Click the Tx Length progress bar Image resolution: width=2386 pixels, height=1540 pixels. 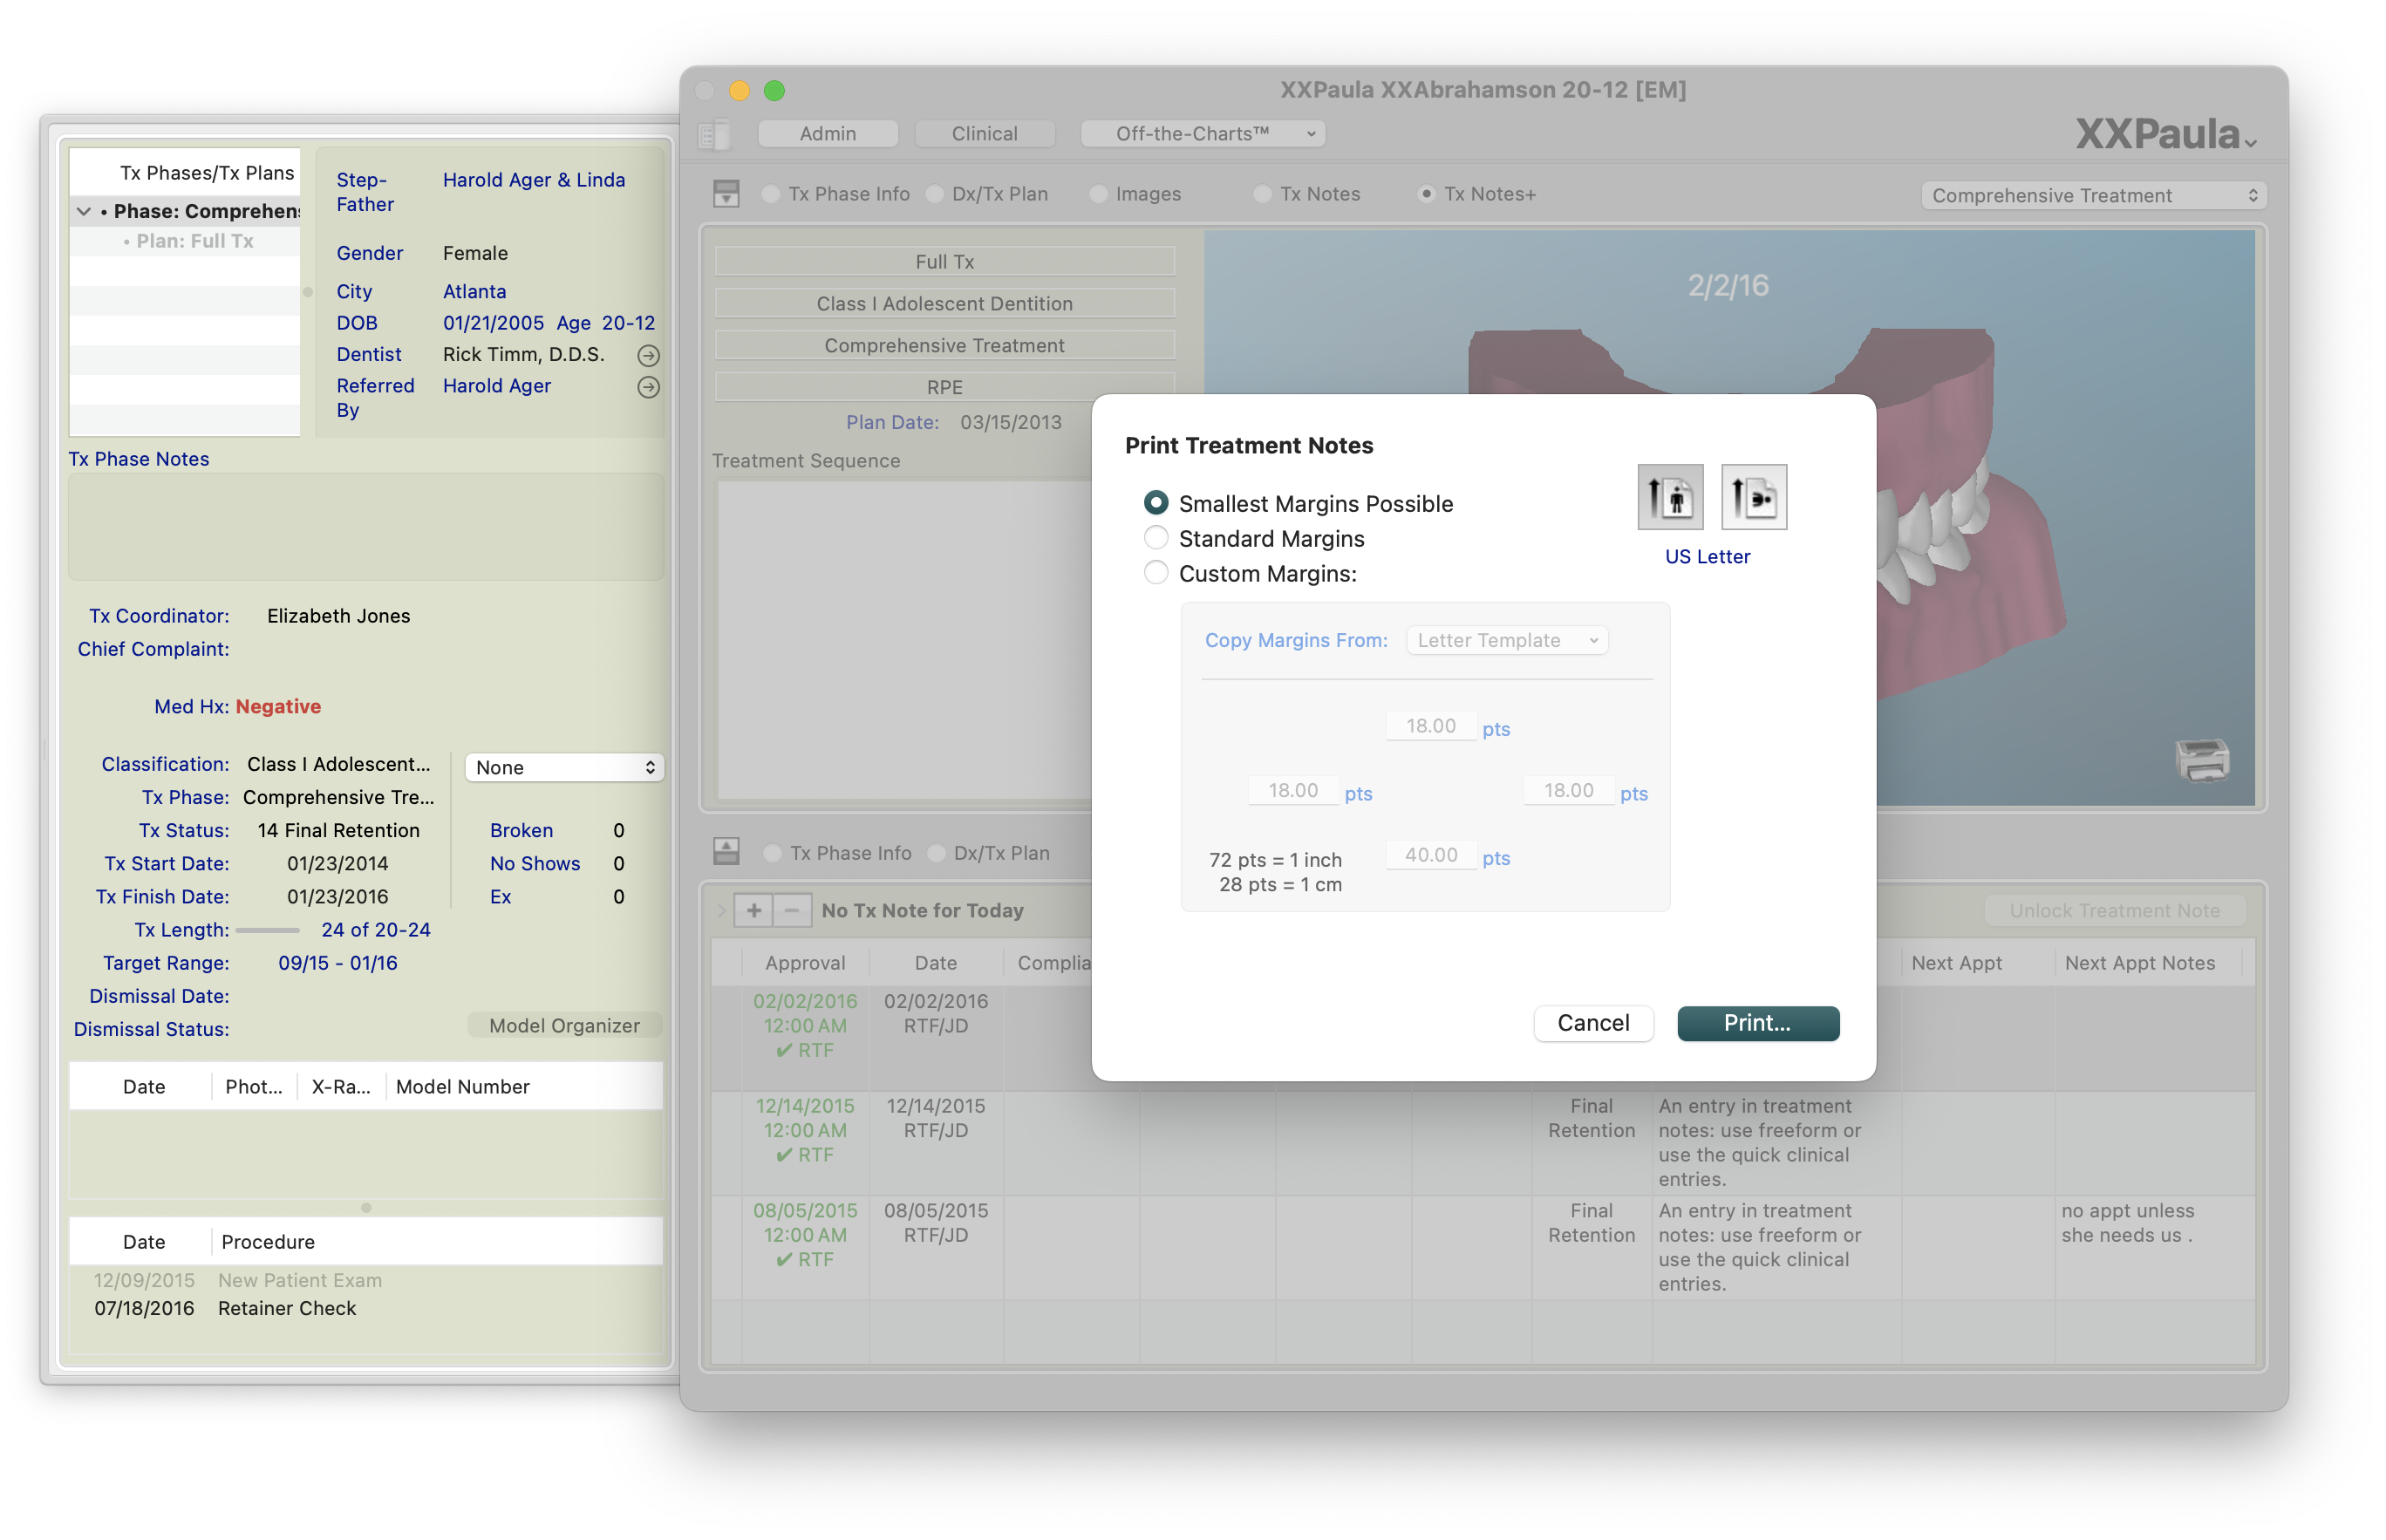click(x=267, y=930)
